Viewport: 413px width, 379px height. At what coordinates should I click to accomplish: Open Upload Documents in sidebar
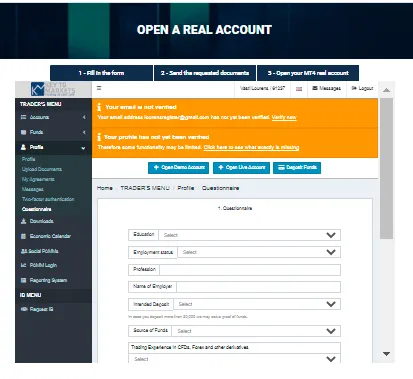coord(42,169)
